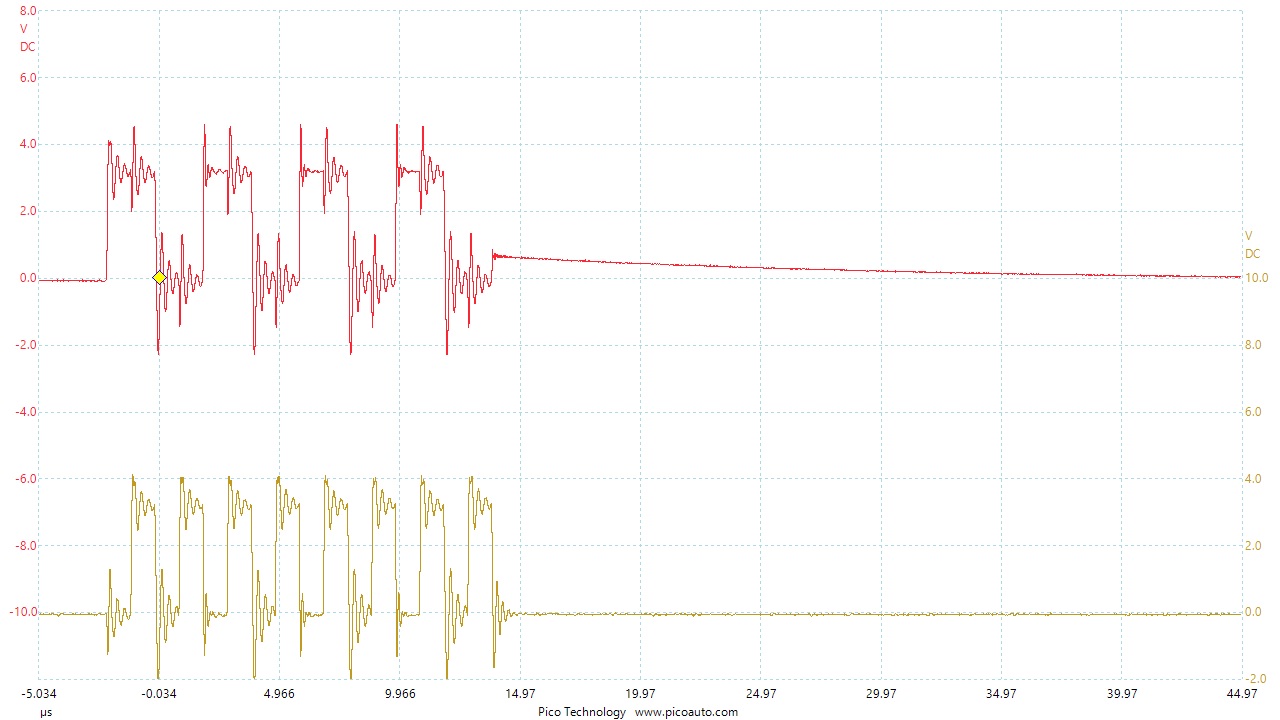Click the red -6.0 axis value
The height and width of the screenshot is (720, 1280).
point(26,479)
